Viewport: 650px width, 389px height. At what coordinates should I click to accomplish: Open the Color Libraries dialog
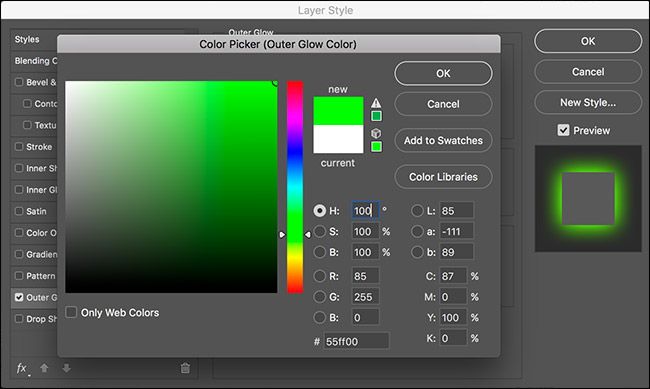(x=443, y=177)
